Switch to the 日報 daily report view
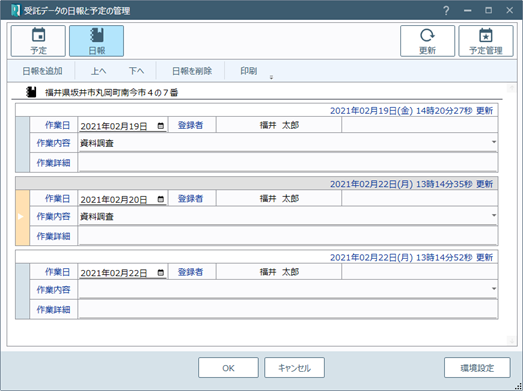Screen dimensions: 523x391 (96, 41)
